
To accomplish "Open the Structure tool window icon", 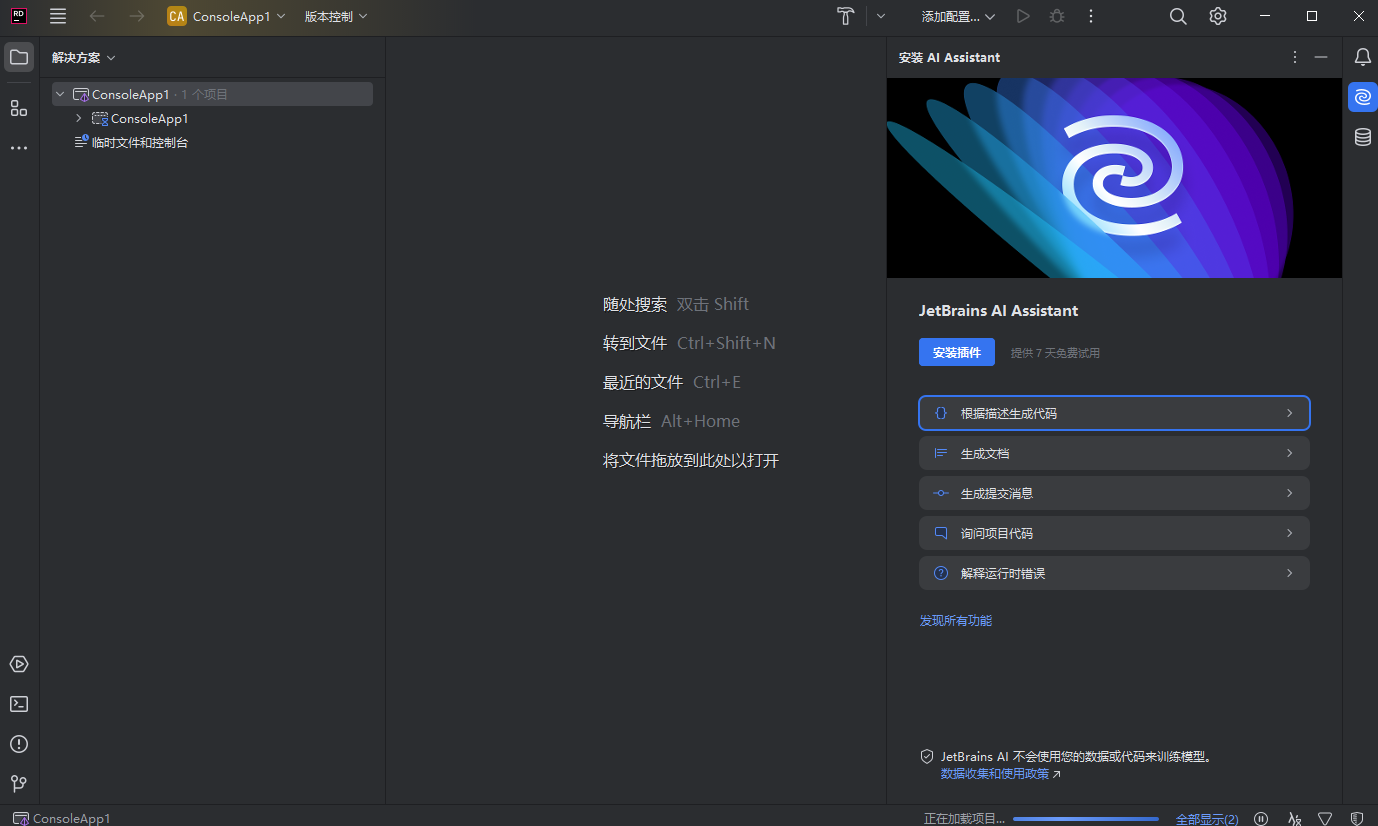I will click(19, 108).
